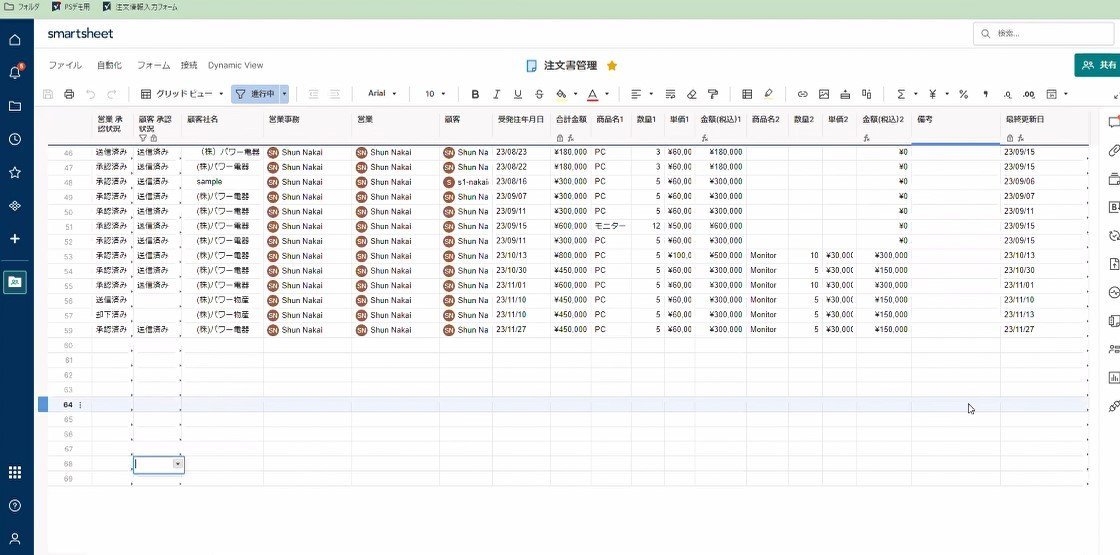1120x555 pixels.
Task: Open the 接続 menu
Action: coord(189,65)
